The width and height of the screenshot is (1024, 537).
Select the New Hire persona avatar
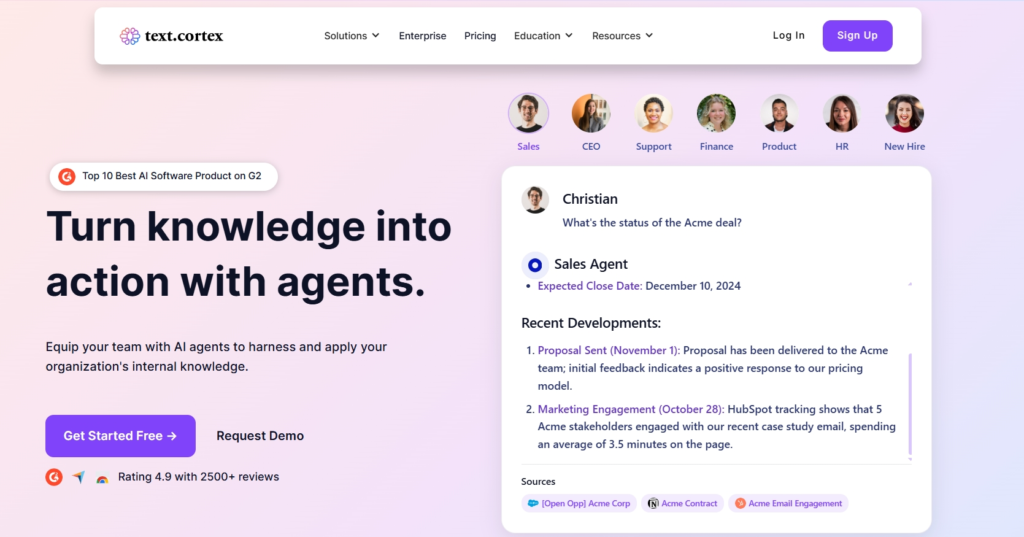(x=904, y=113)
